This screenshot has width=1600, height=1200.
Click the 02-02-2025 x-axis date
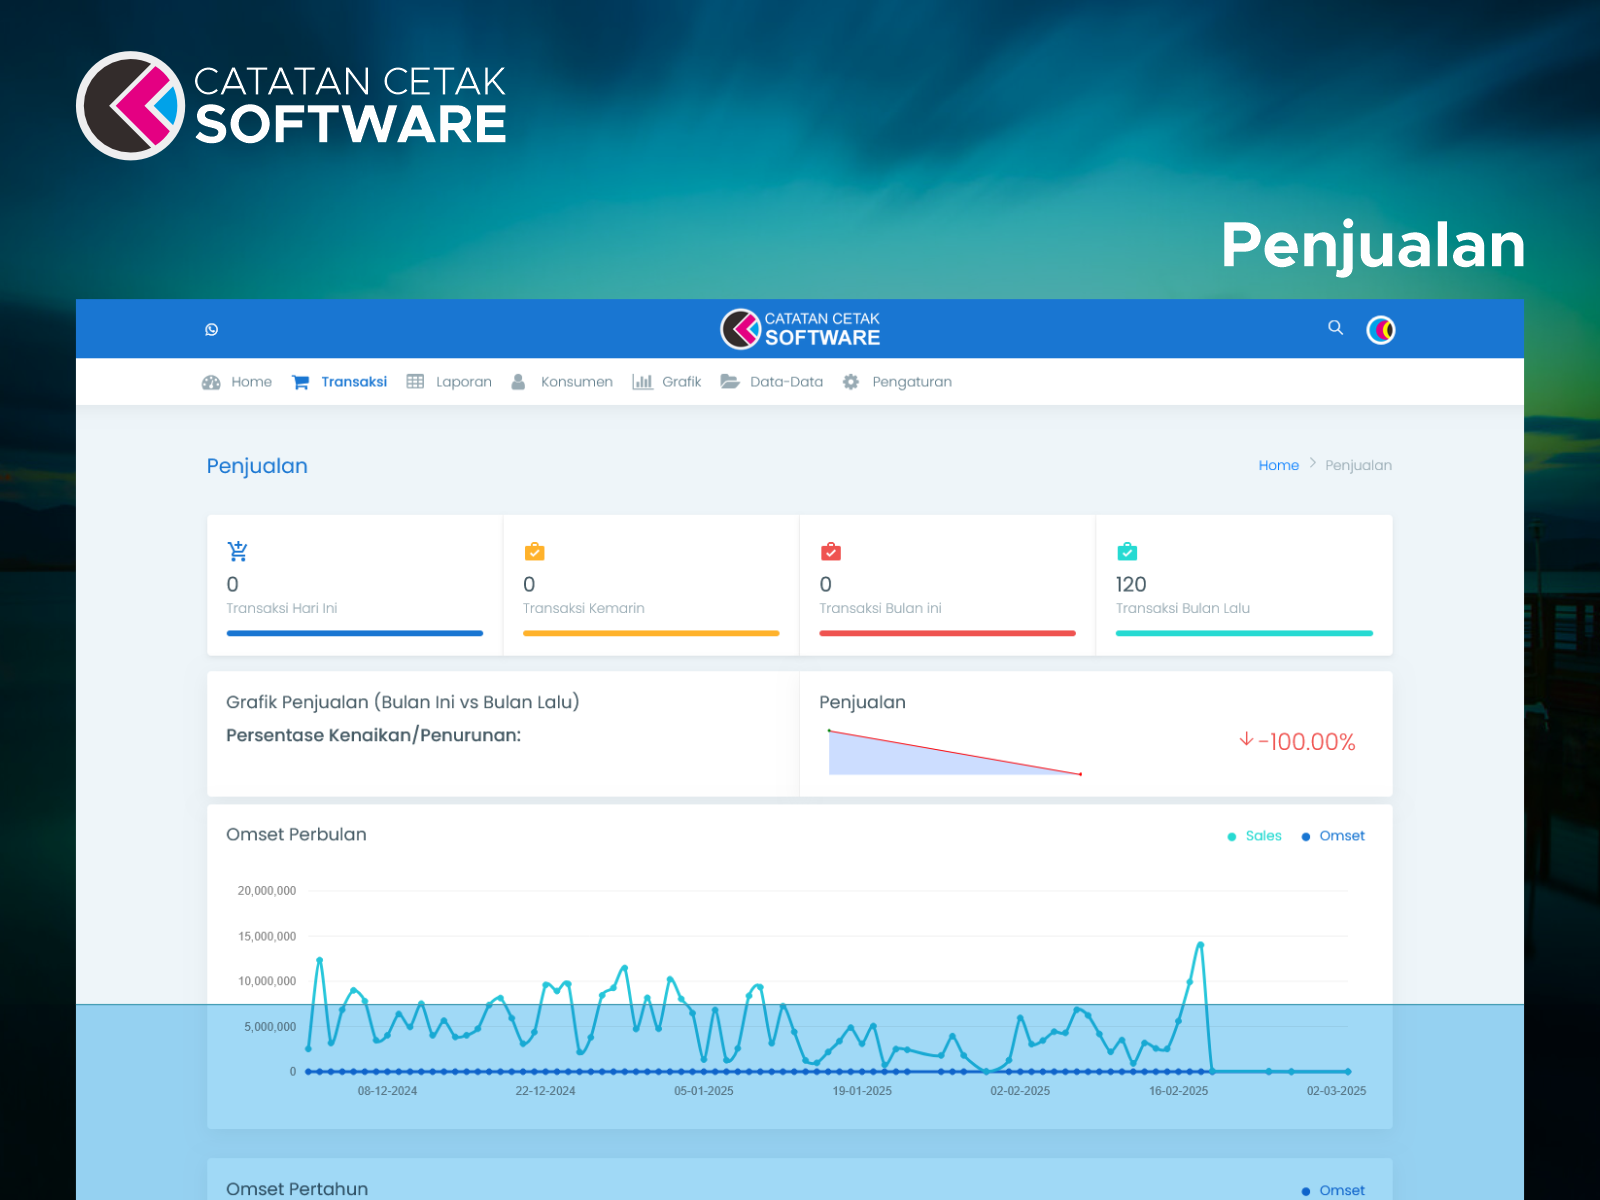tap(1020, 1091)
